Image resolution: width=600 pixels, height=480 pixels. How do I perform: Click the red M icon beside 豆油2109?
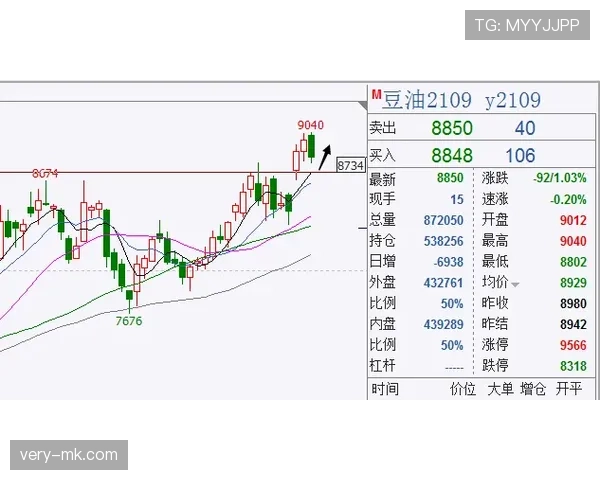pyautogui.click(x=377, y=94)
